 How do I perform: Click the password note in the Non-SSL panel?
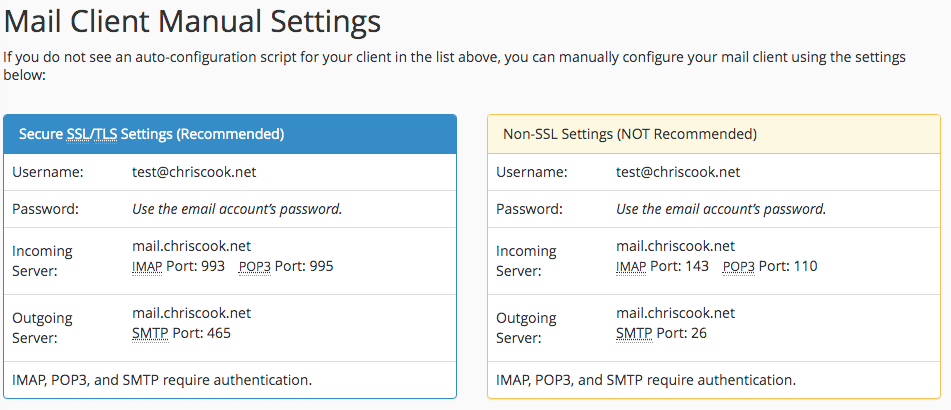(721, 209)
